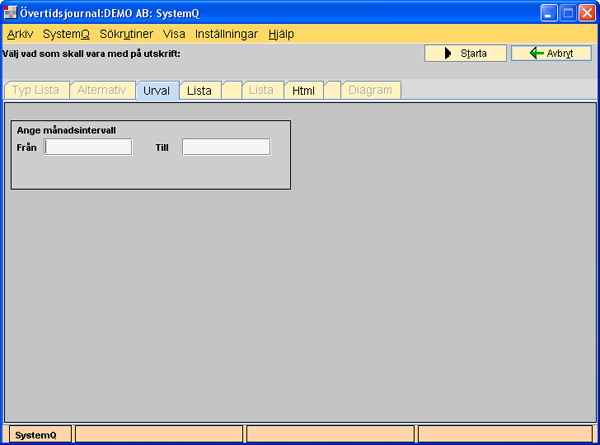Switch to the Diagram tab
600x445 pixels.
pos(372,90)
